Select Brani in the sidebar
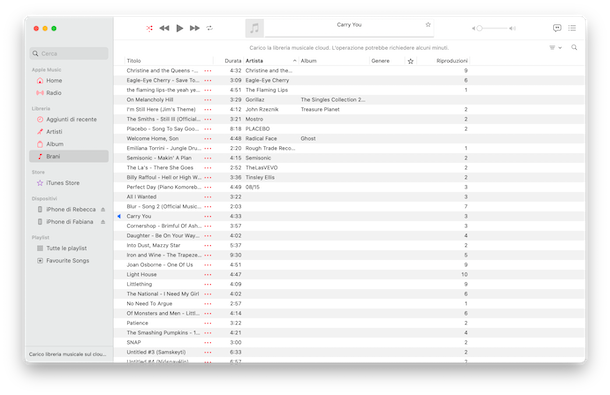610x395 pixels. [x=69, y=156]
